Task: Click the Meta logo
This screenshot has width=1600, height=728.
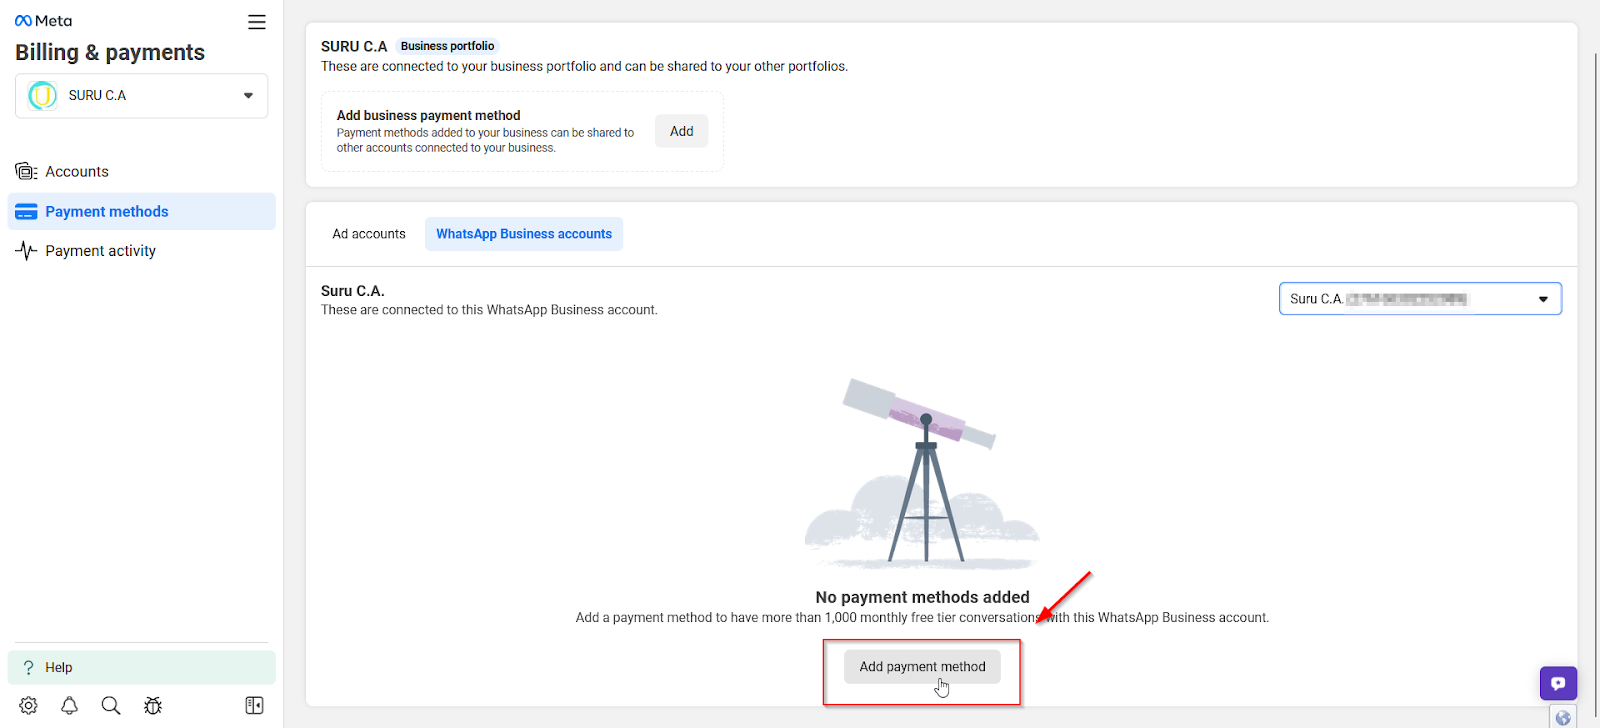Action: click(44, 21)
